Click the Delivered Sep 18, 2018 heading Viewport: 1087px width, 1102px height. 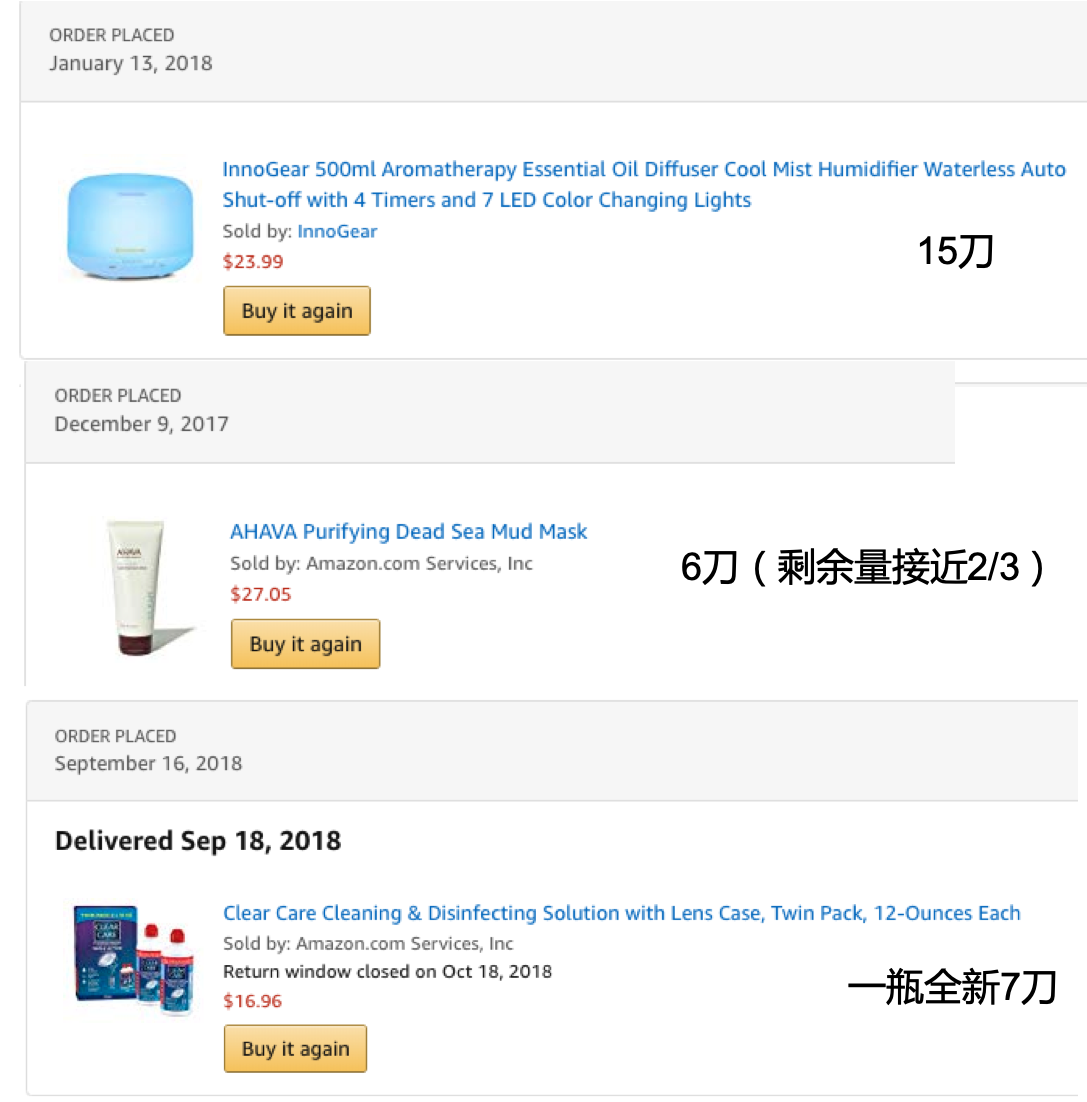[198, 841]
